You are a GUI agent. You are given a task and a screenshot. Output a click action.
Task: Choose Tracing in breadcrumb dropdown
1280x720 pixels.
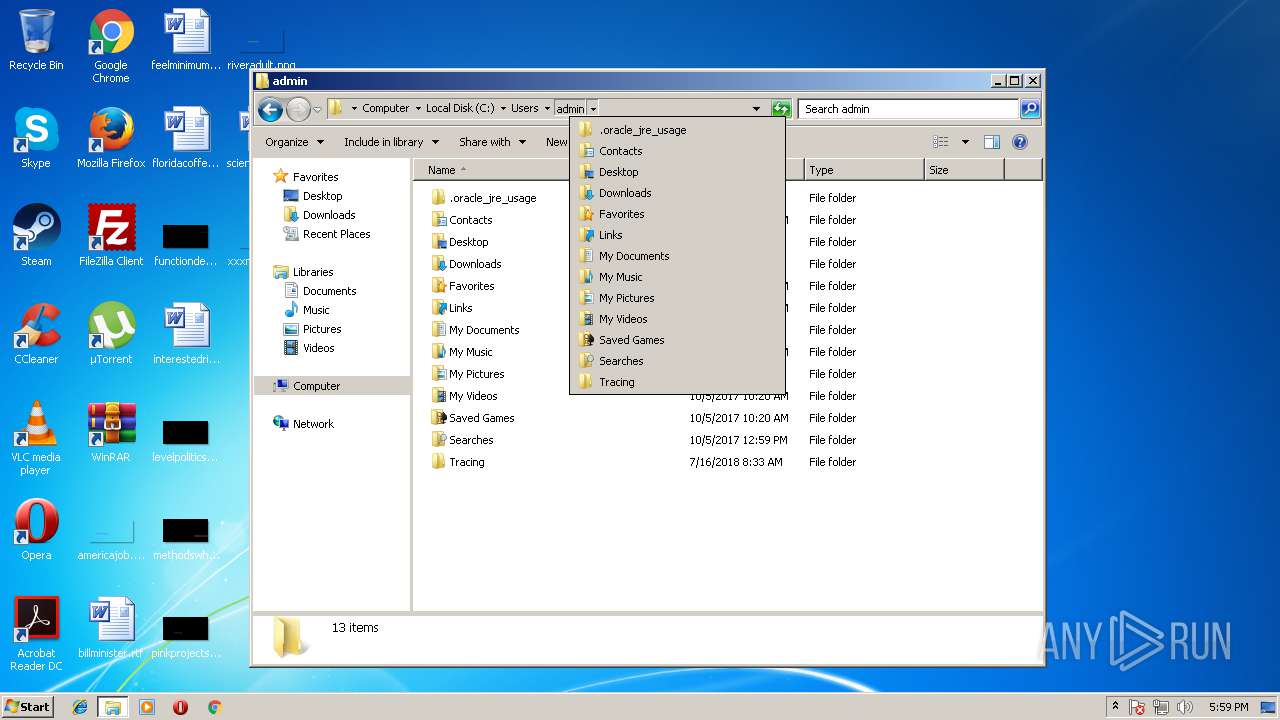pos(677,382)
